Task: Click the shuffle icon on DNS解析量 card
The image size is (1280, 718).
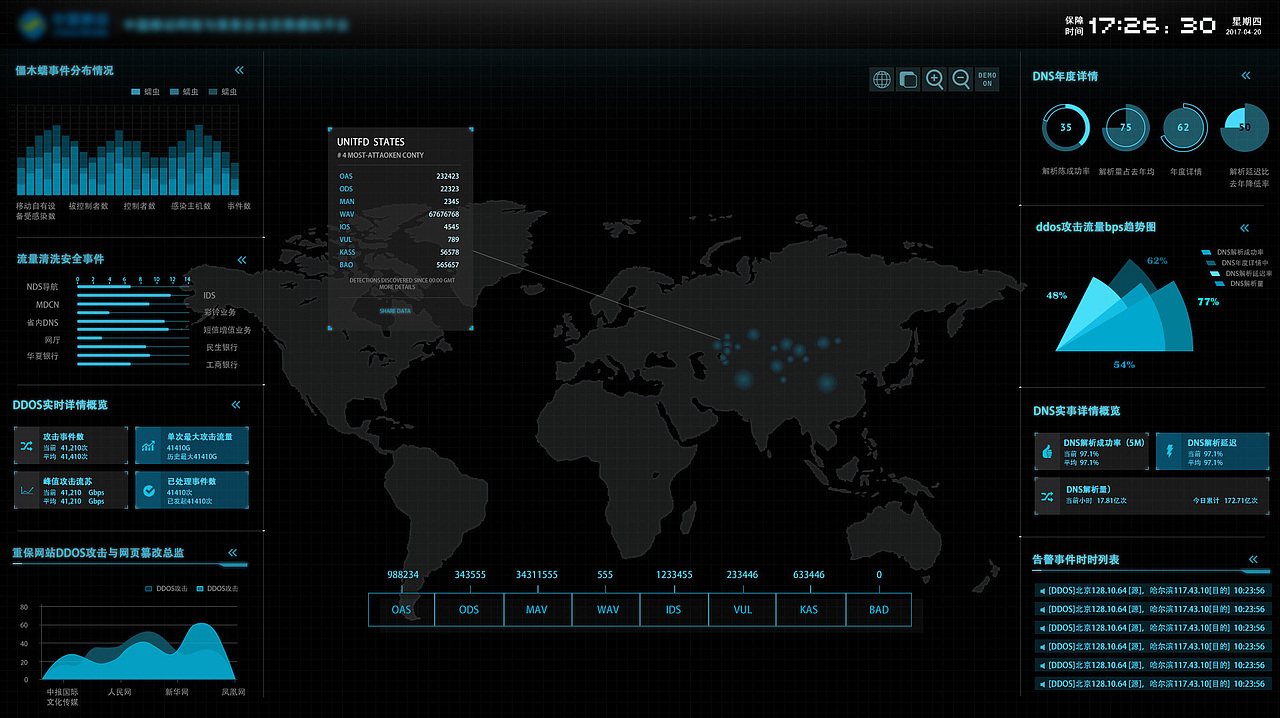Action: point(1047,496)
